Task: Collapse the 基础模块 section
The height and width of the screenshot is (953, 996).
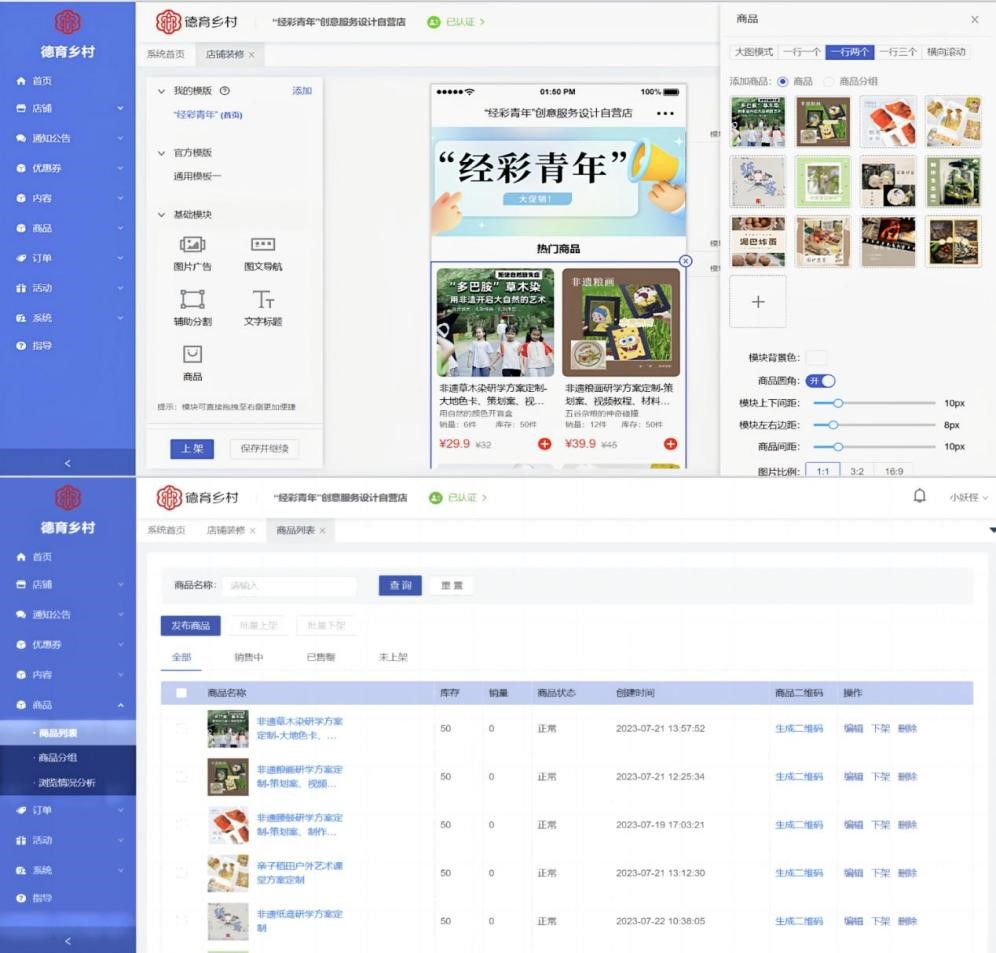Action: pos(162,215)
